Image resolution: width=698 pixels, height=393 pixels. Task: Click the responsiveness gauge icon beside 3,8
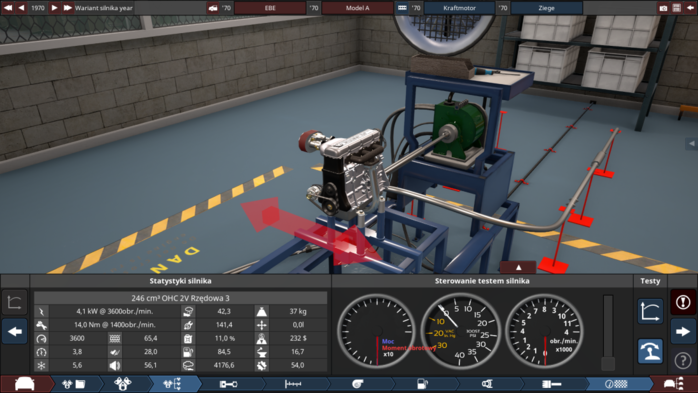pyautogui.click(x=41, y=352)
